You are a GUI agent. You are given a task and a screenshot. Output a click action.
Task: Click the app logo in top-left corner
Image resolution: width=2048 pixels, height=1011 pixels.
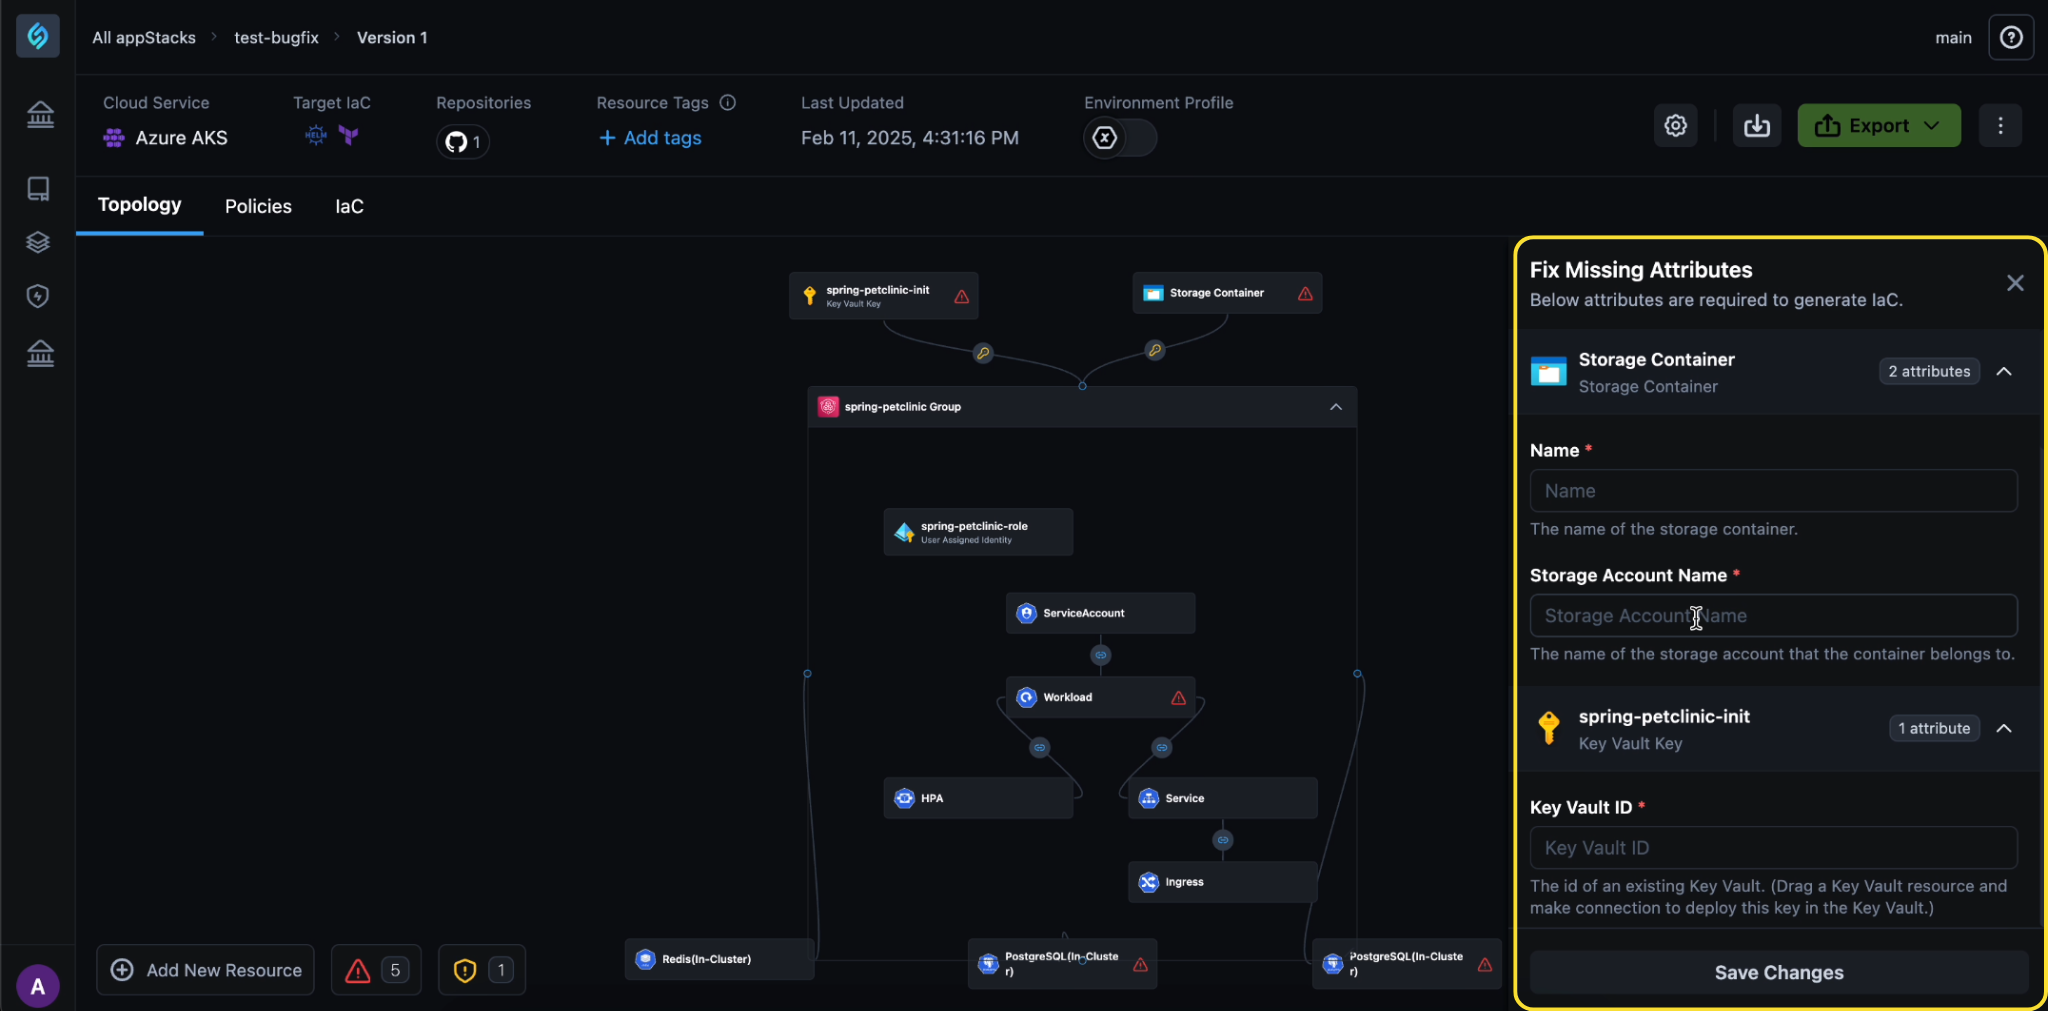tap(38, 37)
